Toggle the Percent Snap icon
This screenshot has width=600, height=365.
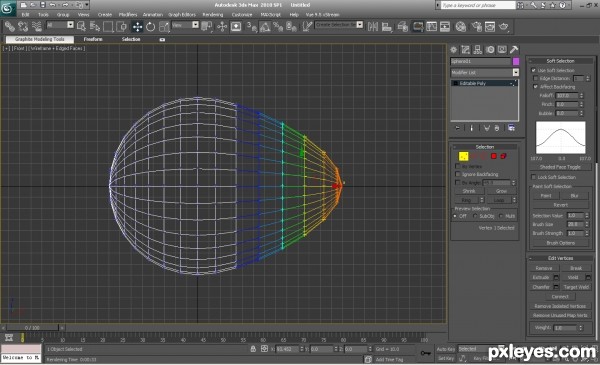(x=278, y=26)
